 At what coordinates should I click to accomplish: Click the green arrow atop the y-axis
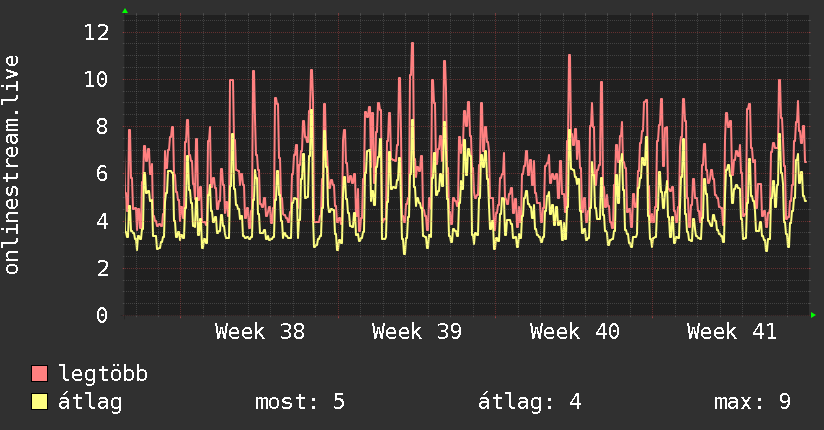tap(125, 11)
